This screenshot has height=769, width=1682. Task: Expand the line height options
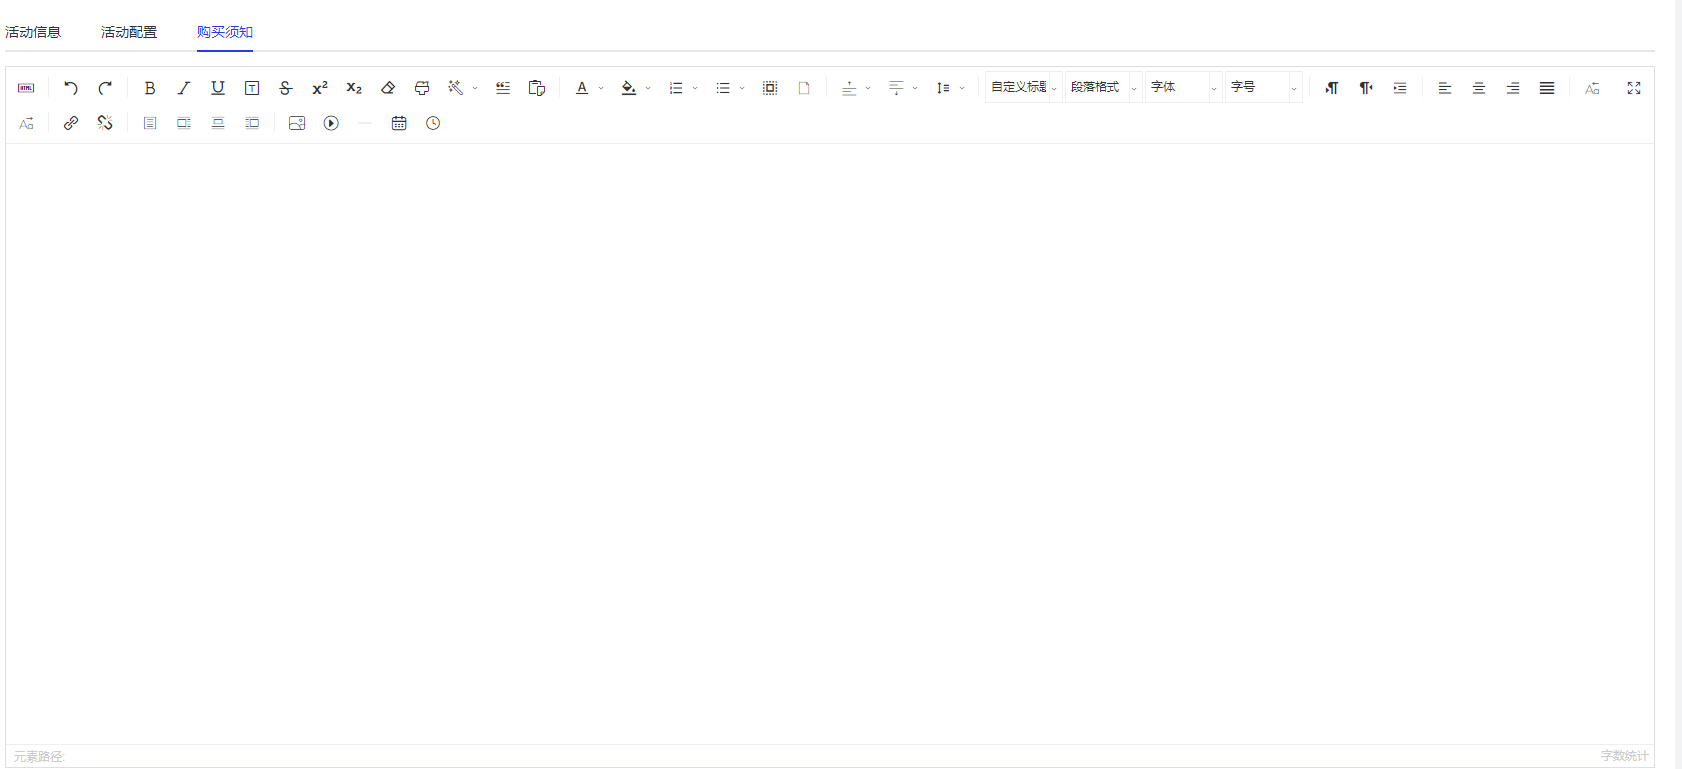[962, 88]
